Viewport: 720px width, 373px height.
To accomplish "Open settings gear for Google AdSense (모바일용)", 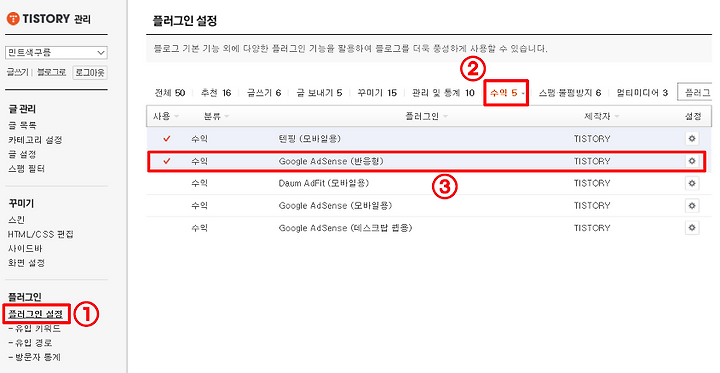I will 692,205.
